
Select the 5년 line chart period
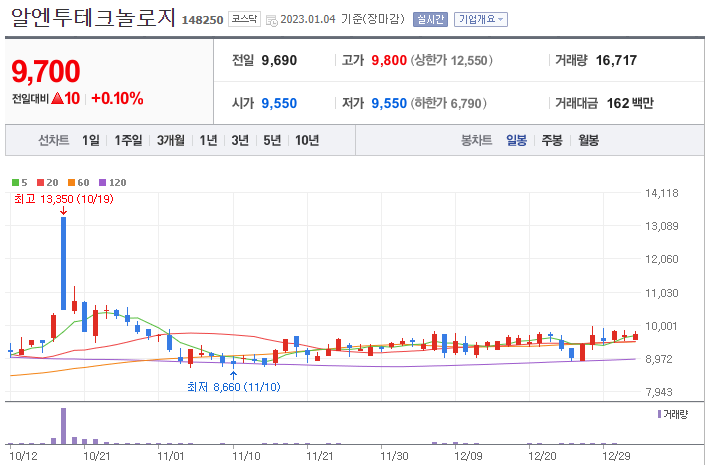(272, 140)
